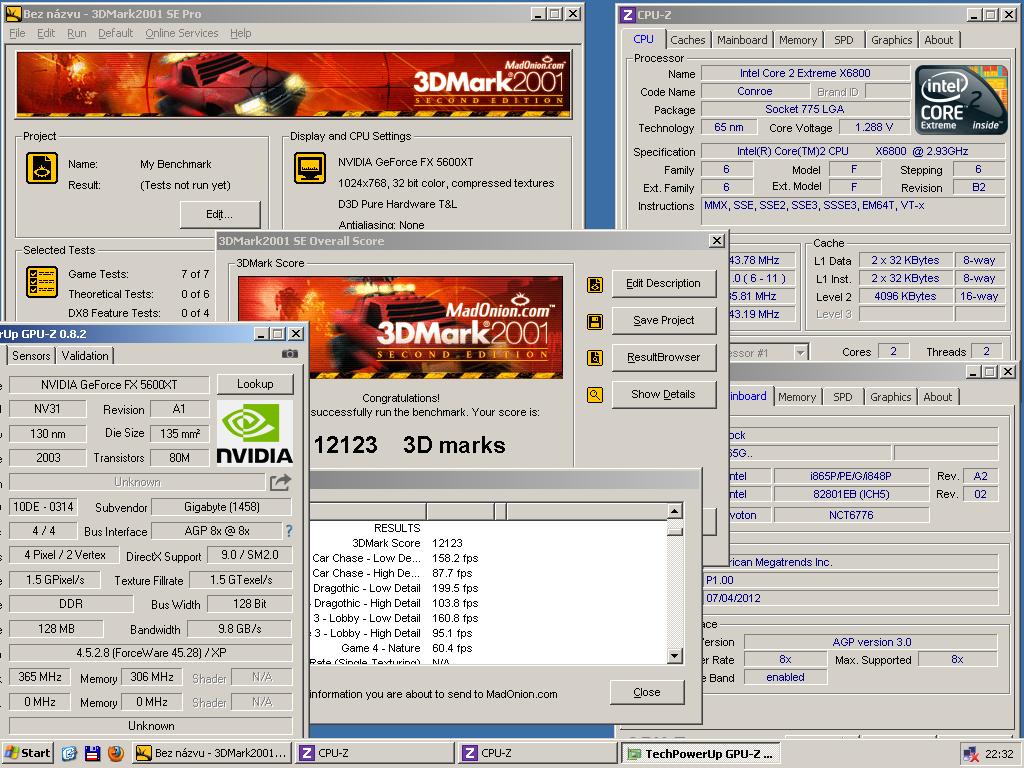Click the Show Details magnifier icon
Screen dimensions: 1024x768
595,395
